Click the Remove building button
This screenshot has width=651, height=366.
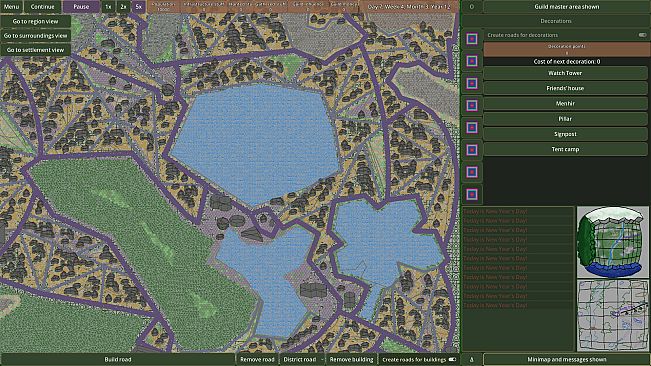tap(351, 359)
